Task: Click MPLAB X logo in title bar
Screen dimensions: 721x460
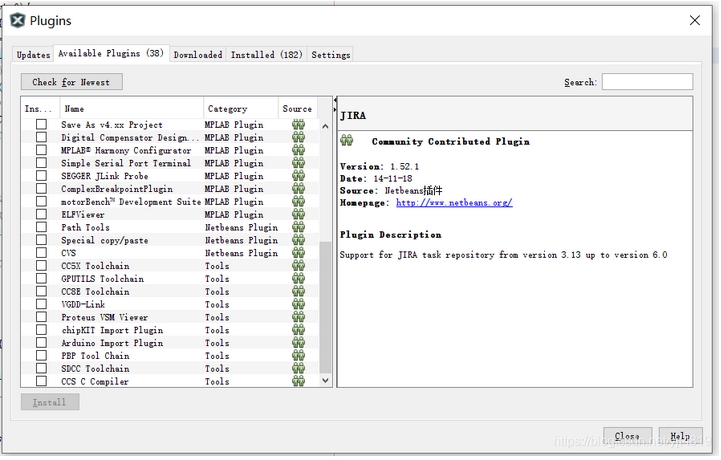Action: (17, 21)
